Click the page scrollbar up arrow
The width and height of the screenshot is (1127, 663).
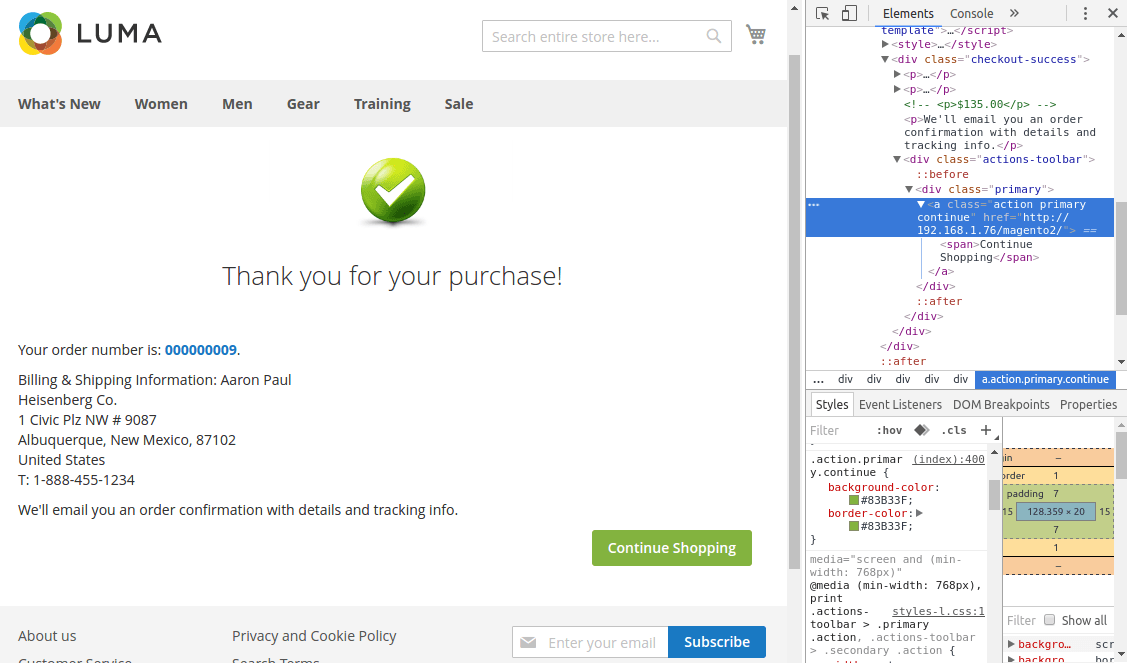794,9
